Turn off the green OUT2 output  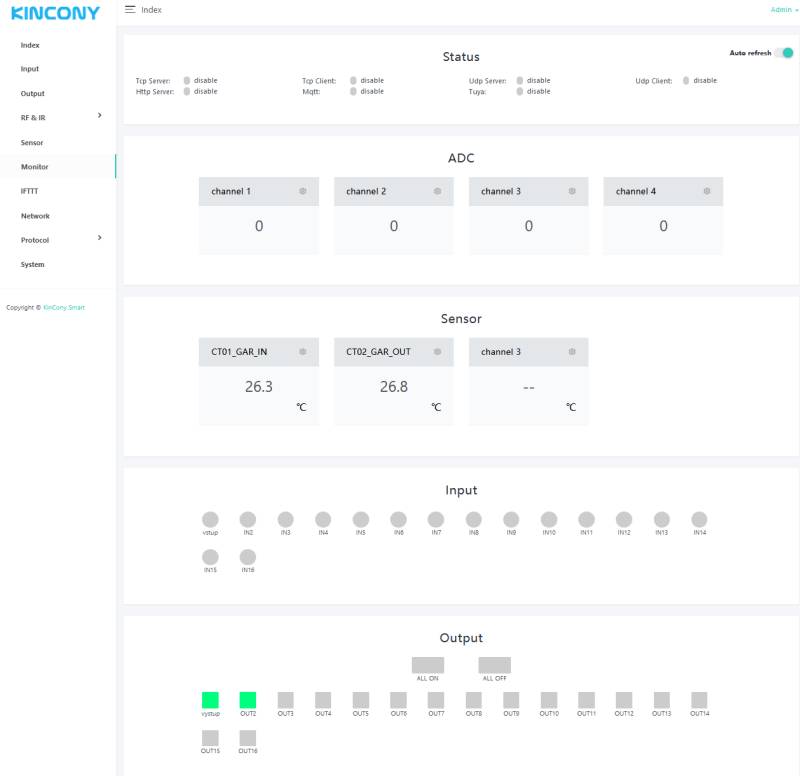coord(248,700)
